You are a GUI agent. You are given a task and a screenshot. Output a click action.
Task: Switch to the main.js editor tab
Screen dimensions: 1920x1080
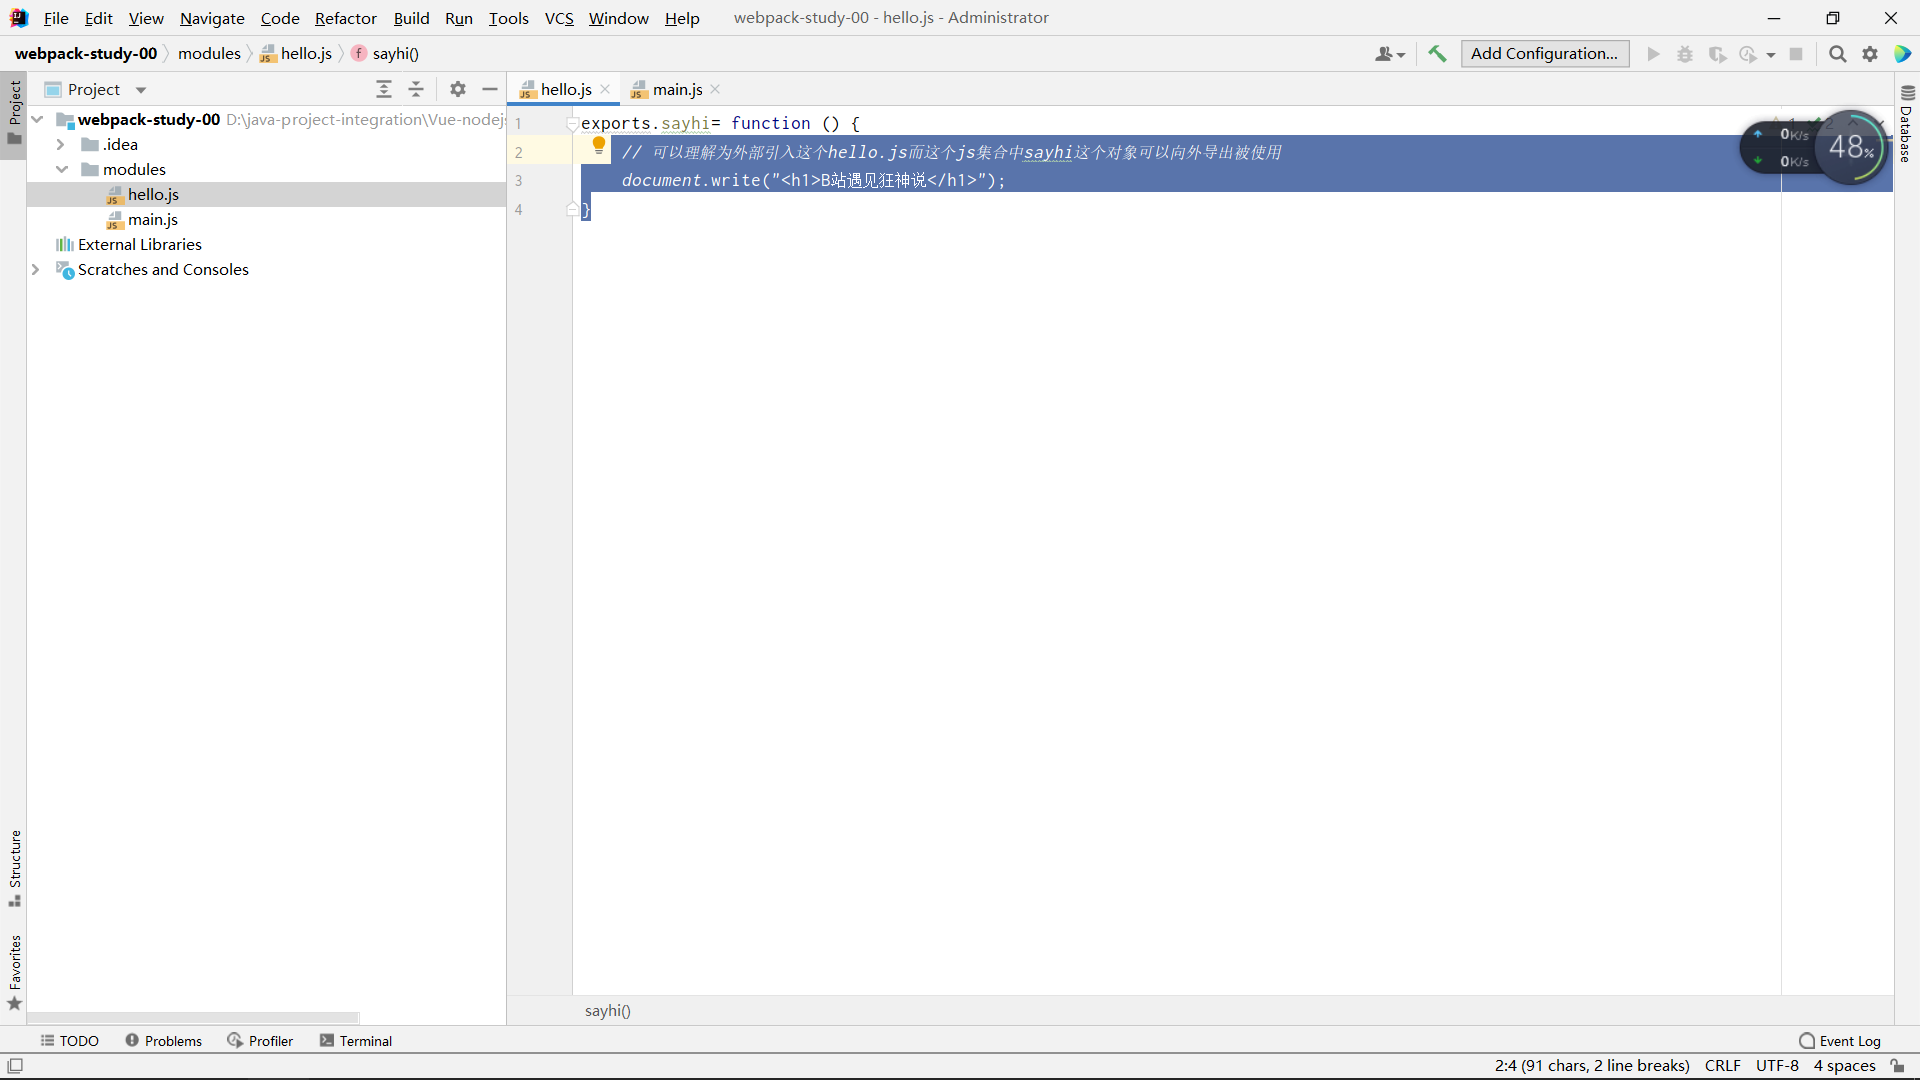677,90
